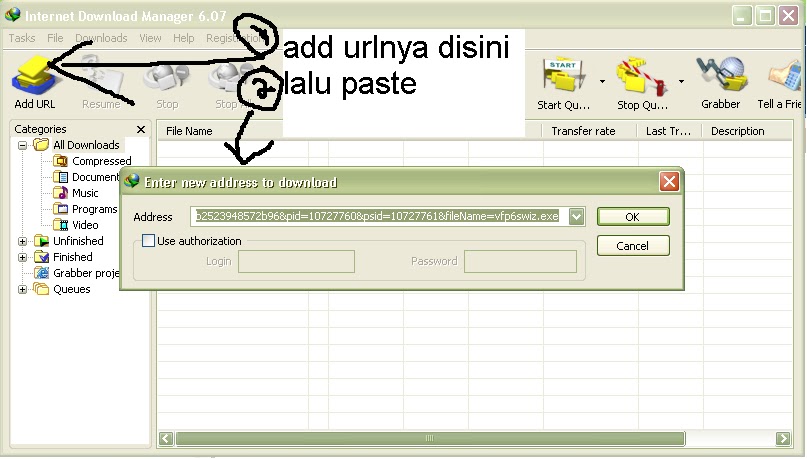
Task: Expand the Unfinished tree node
Action: [x=22, y=241]
